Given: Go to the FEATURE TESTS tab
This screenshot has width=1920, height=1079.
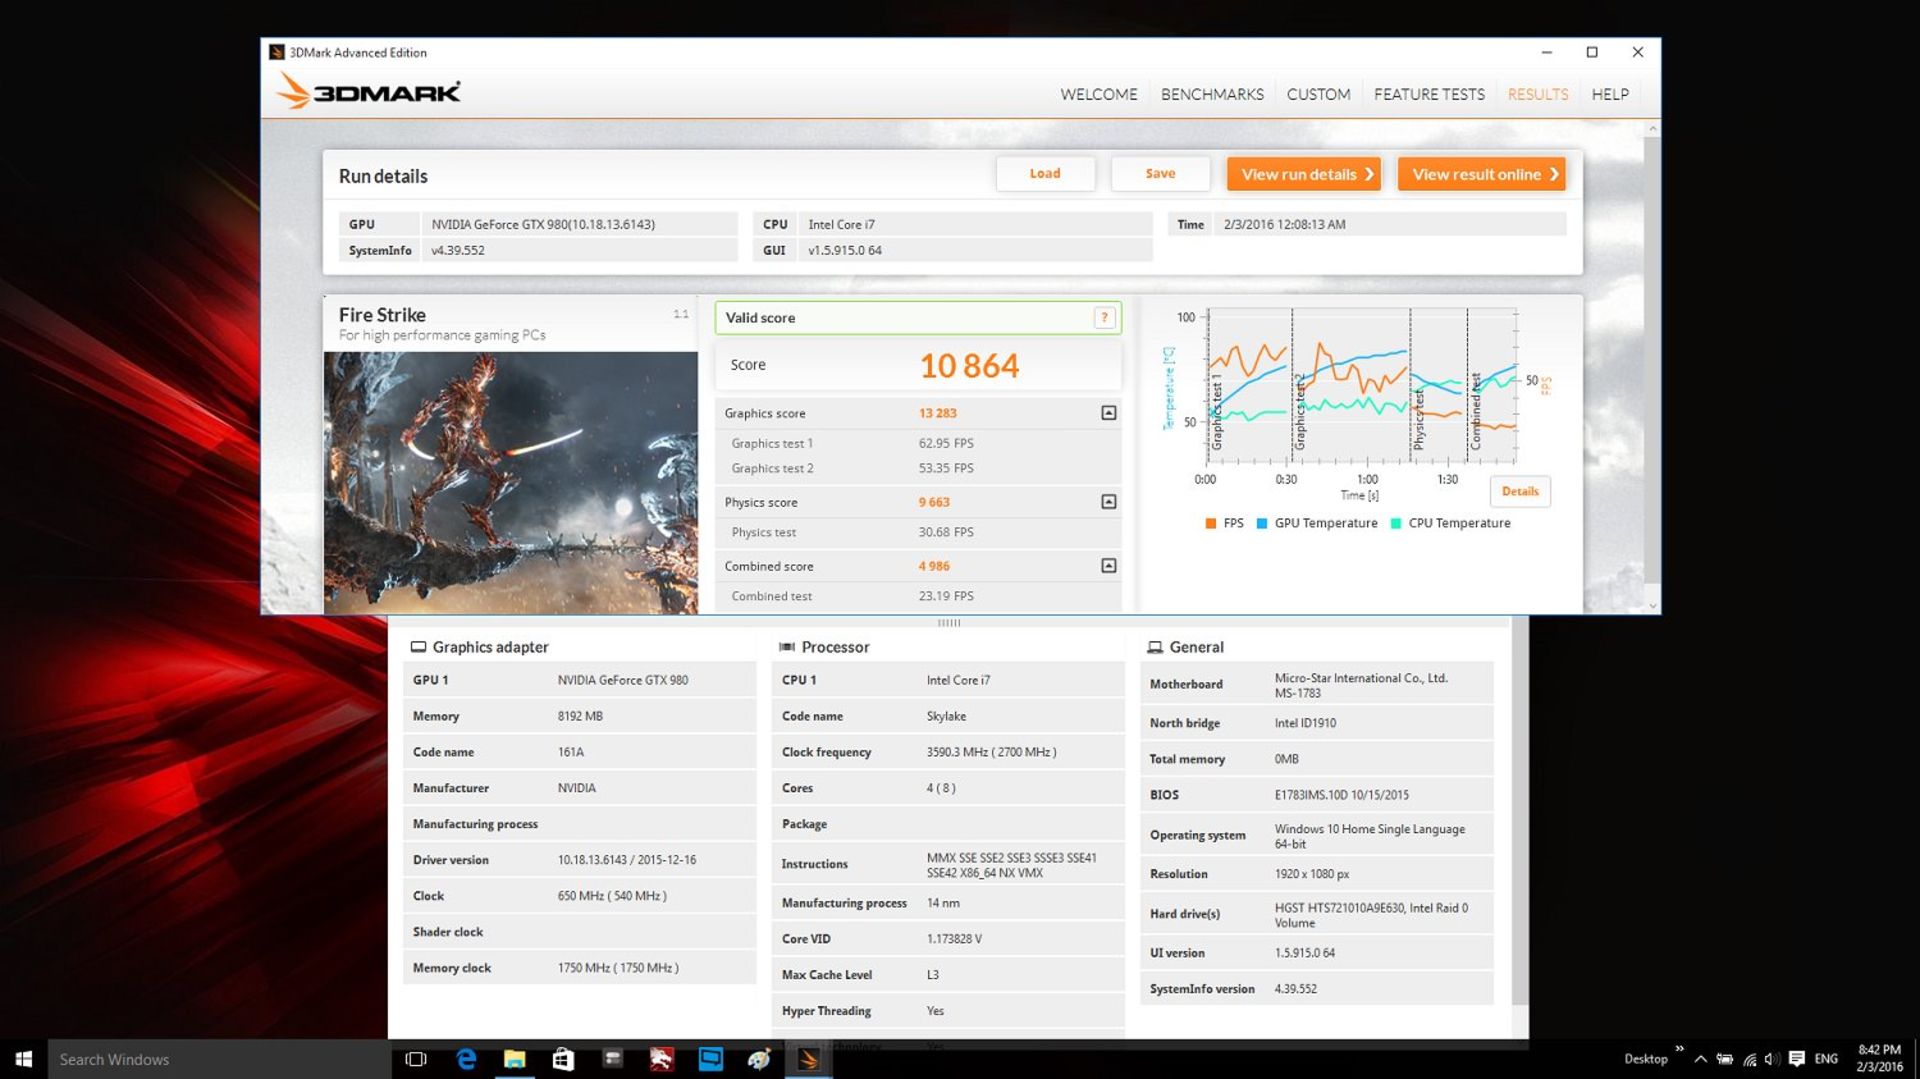Looking at the screenshot, I should [x=1429, y=94].
